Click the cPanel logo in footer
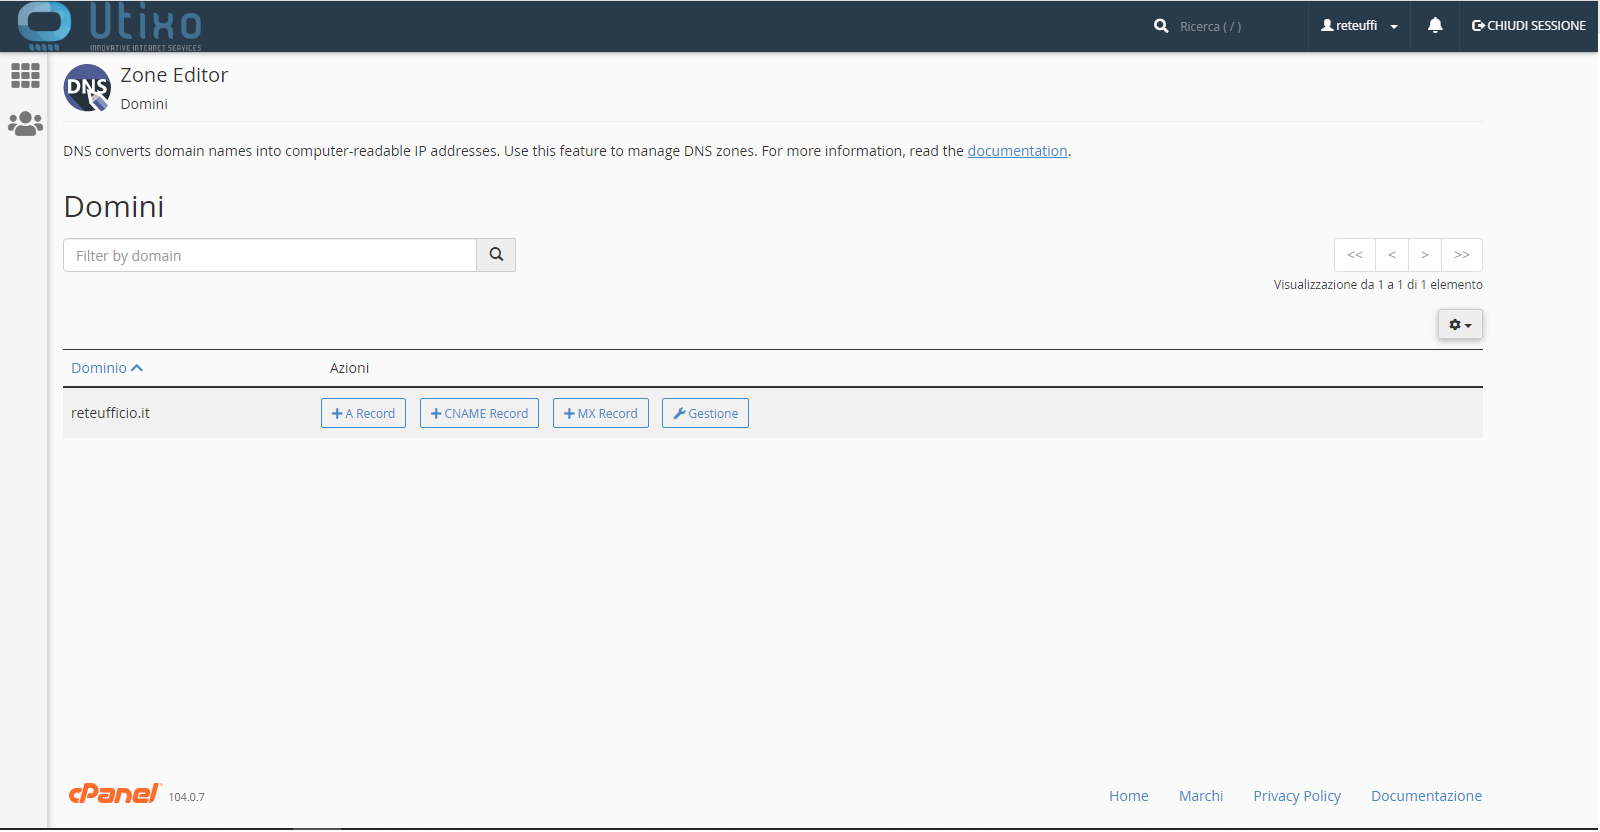This screenshot has height=832, width=1600. 114,794
